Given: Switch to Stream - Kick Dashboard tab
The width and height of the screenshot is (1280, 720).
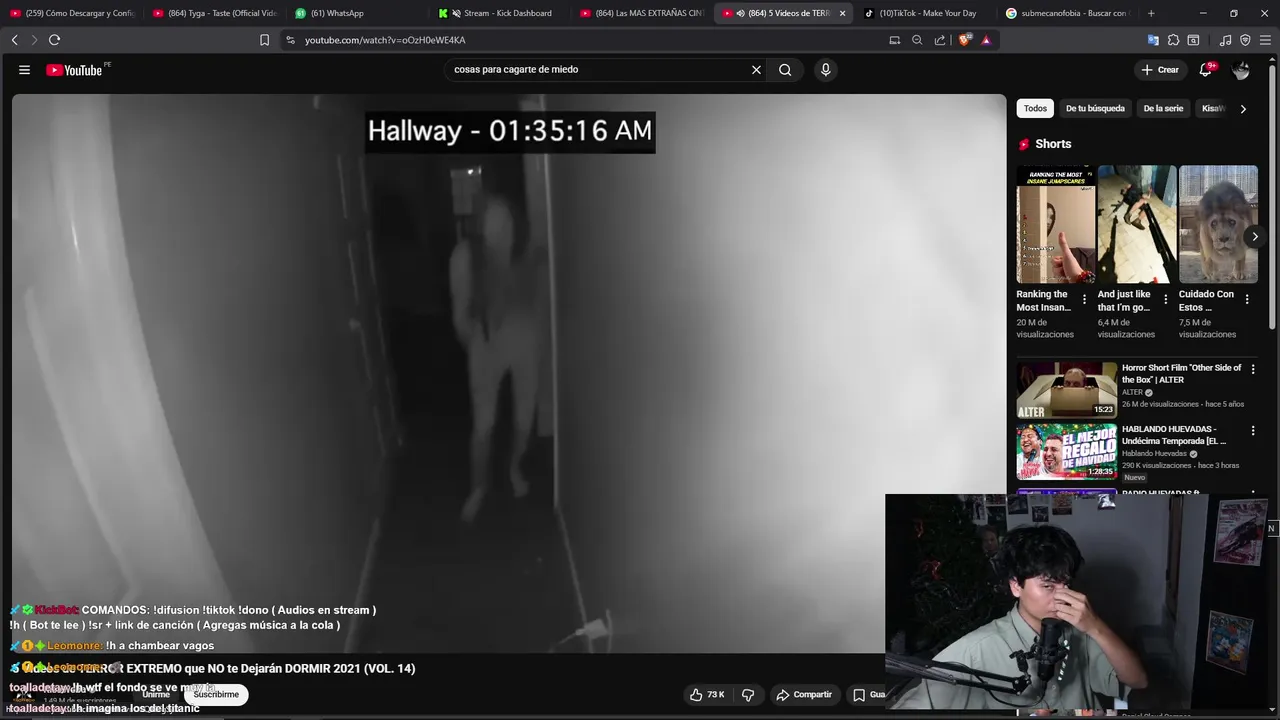Looking at the screenshot, I should pyautogui.click(x=500, y=13).
